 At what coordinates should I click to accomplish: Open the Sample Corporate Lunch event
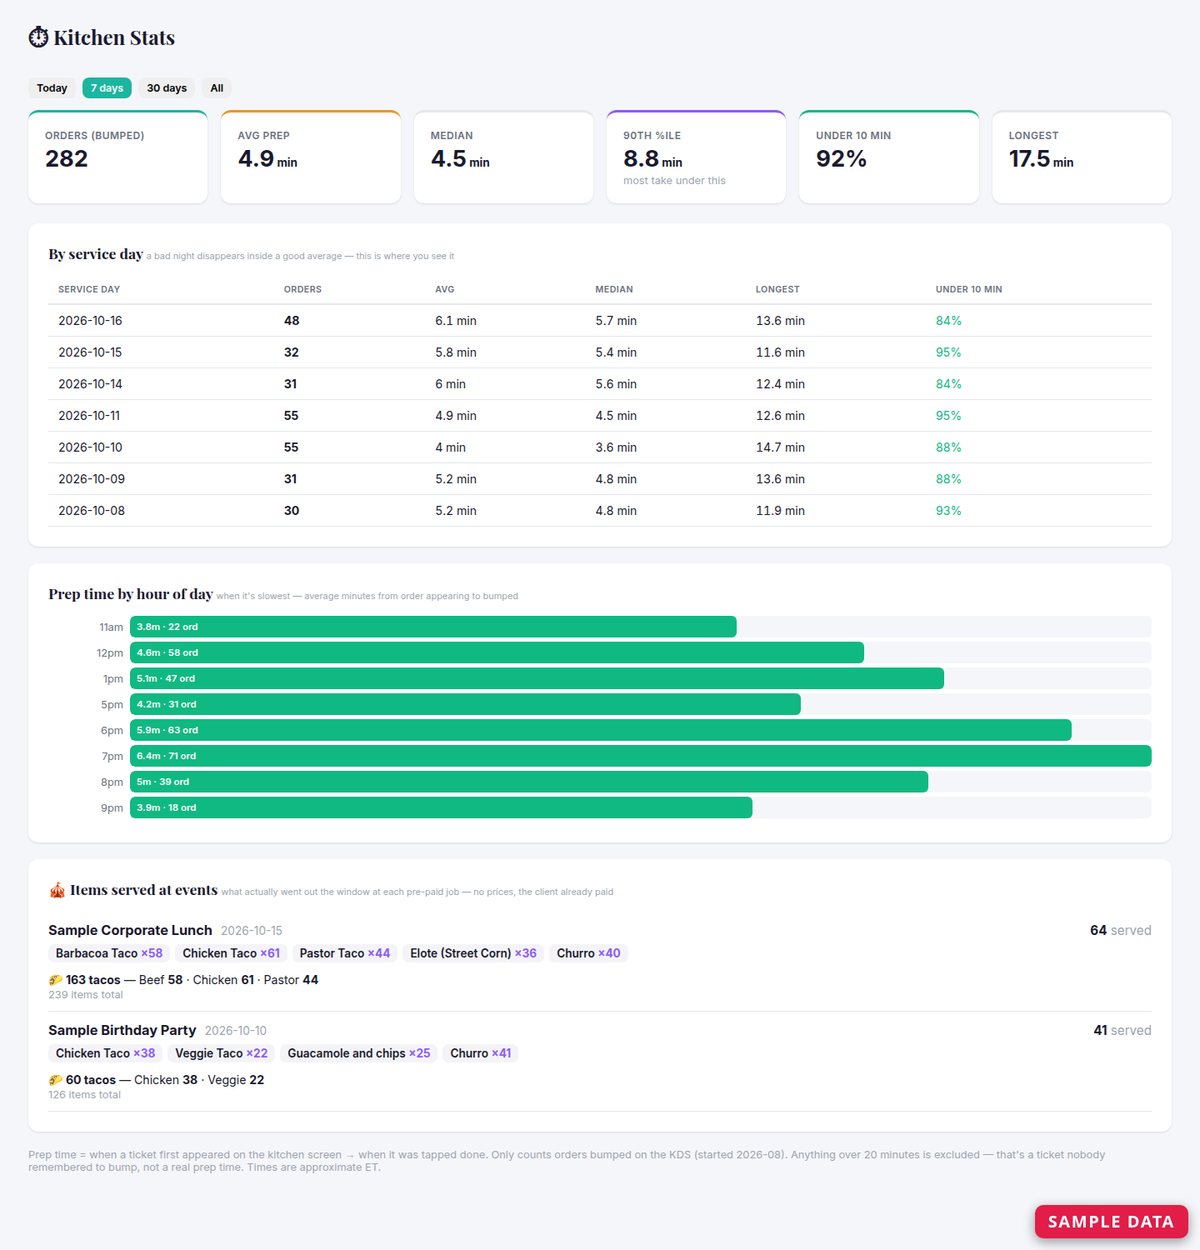coord(130,930)
